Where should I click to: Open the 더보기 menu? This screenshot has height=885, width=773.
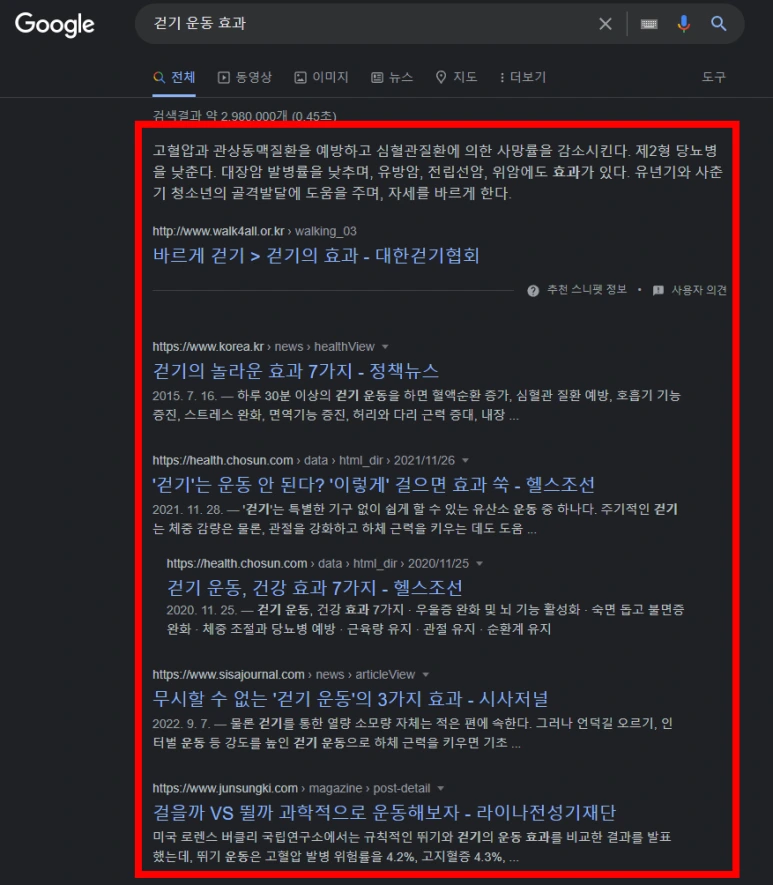pos(523,77)
